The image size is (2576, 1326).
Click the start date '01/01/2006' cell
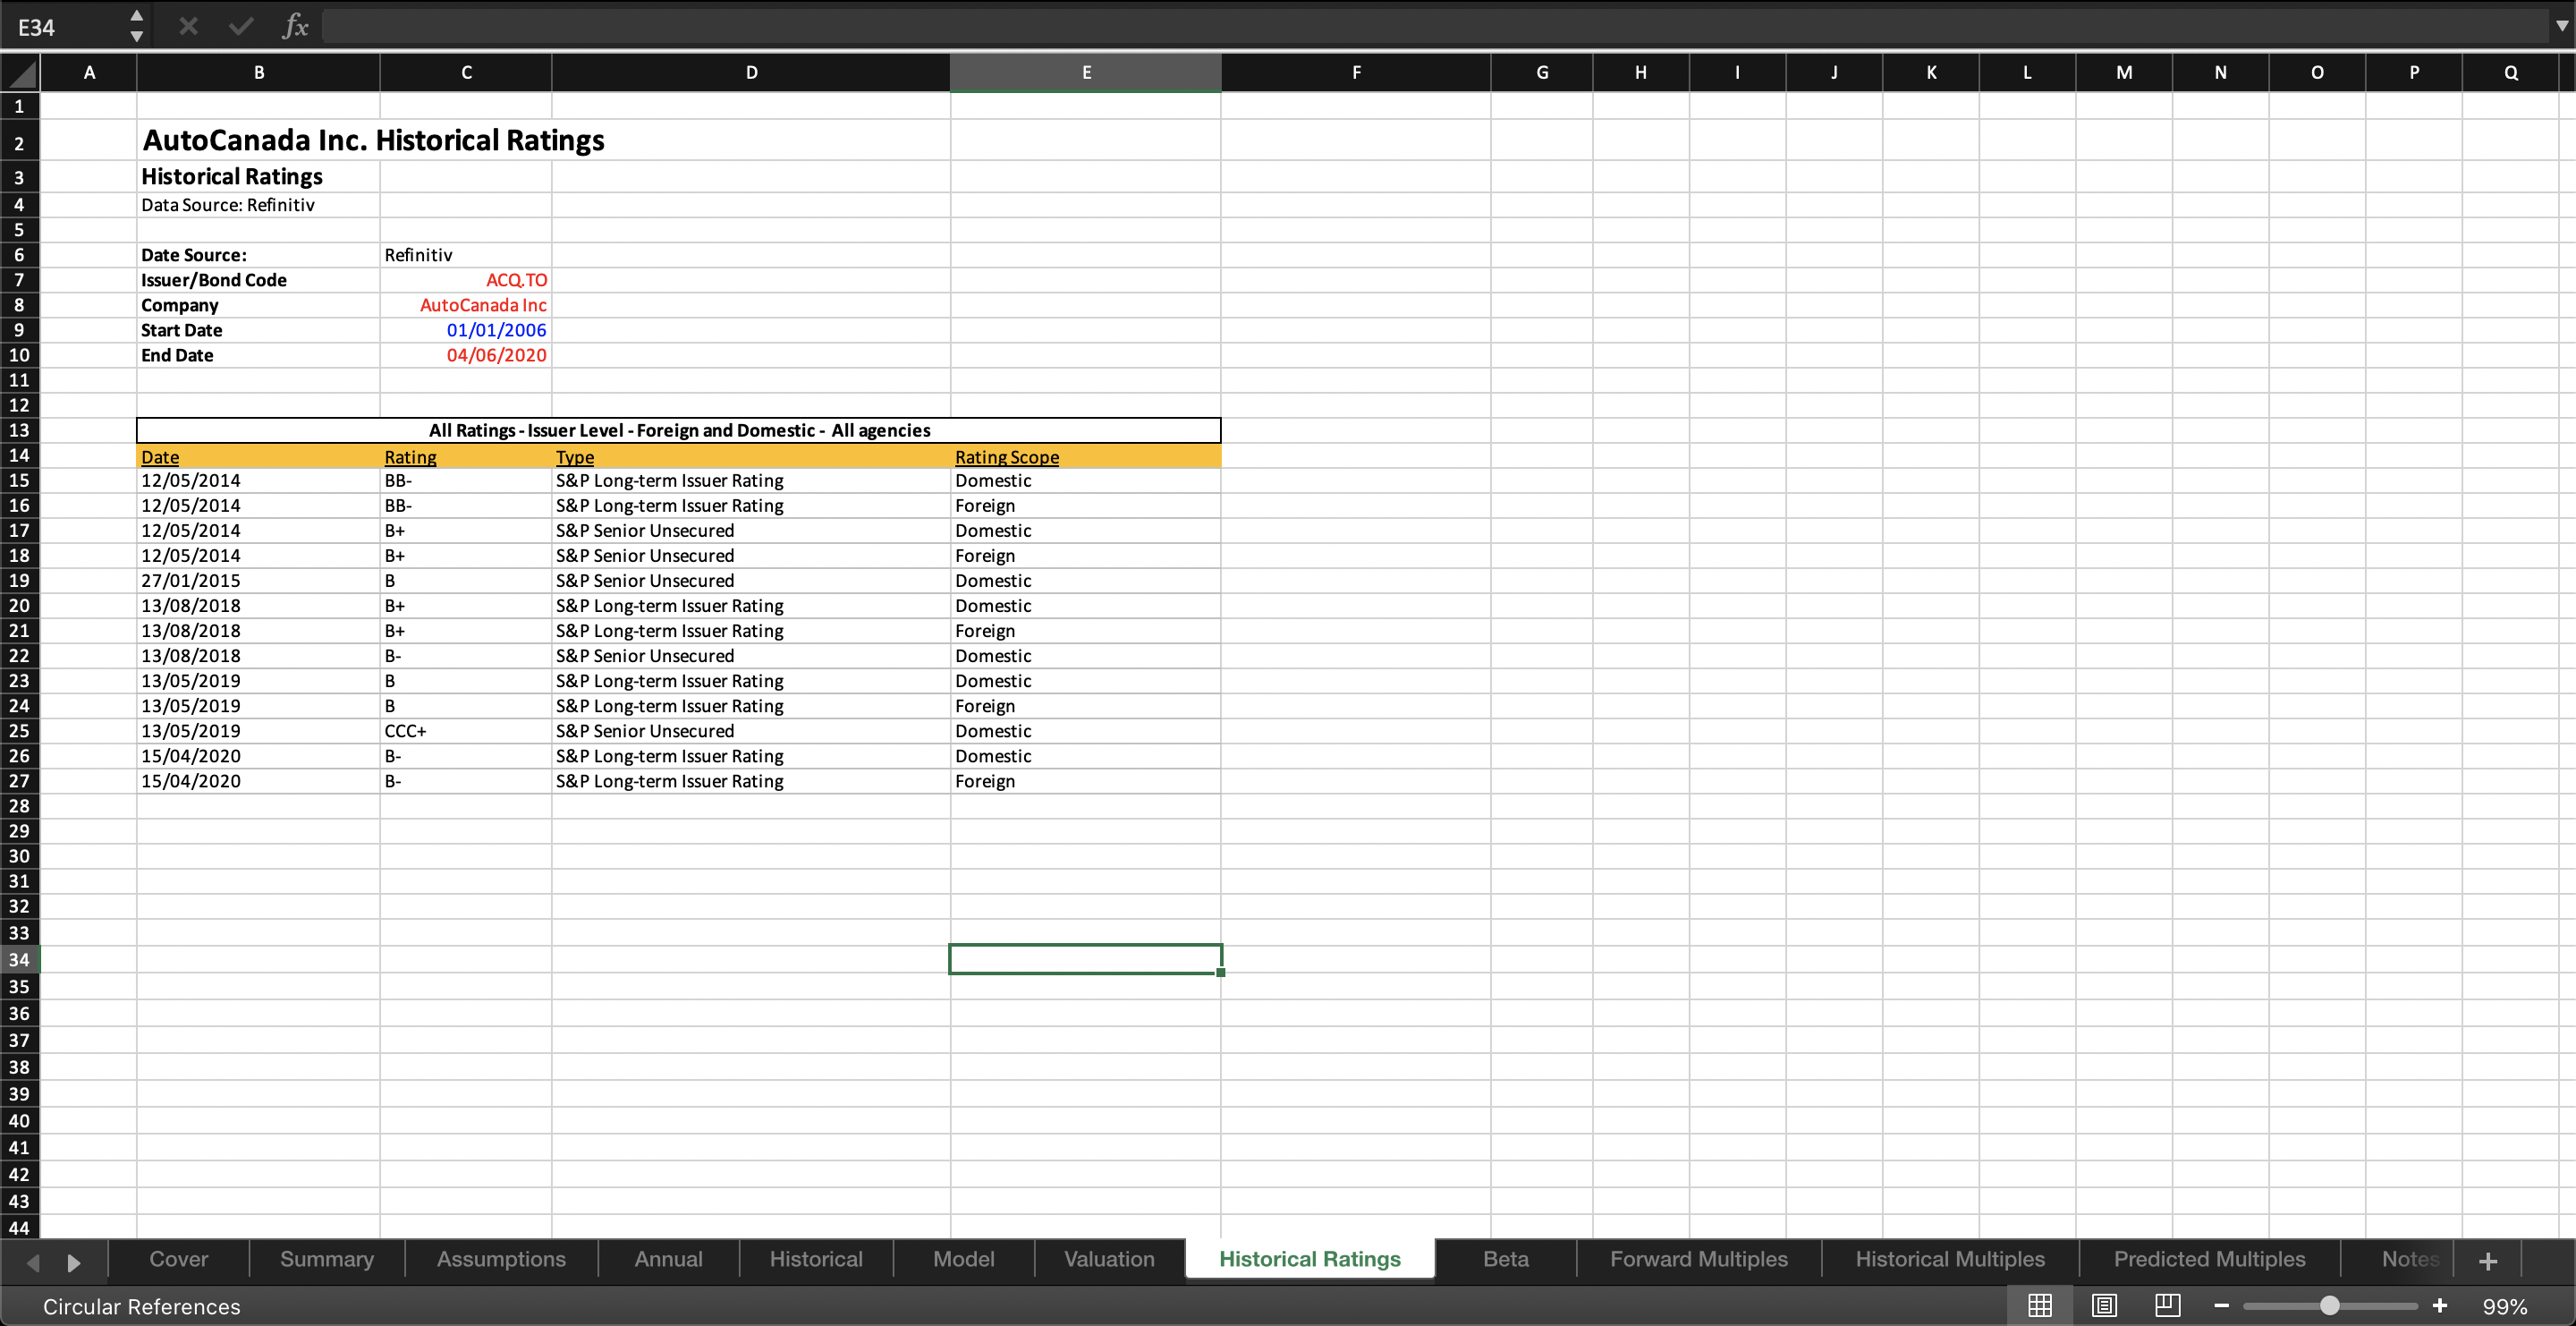click(466, 330)
